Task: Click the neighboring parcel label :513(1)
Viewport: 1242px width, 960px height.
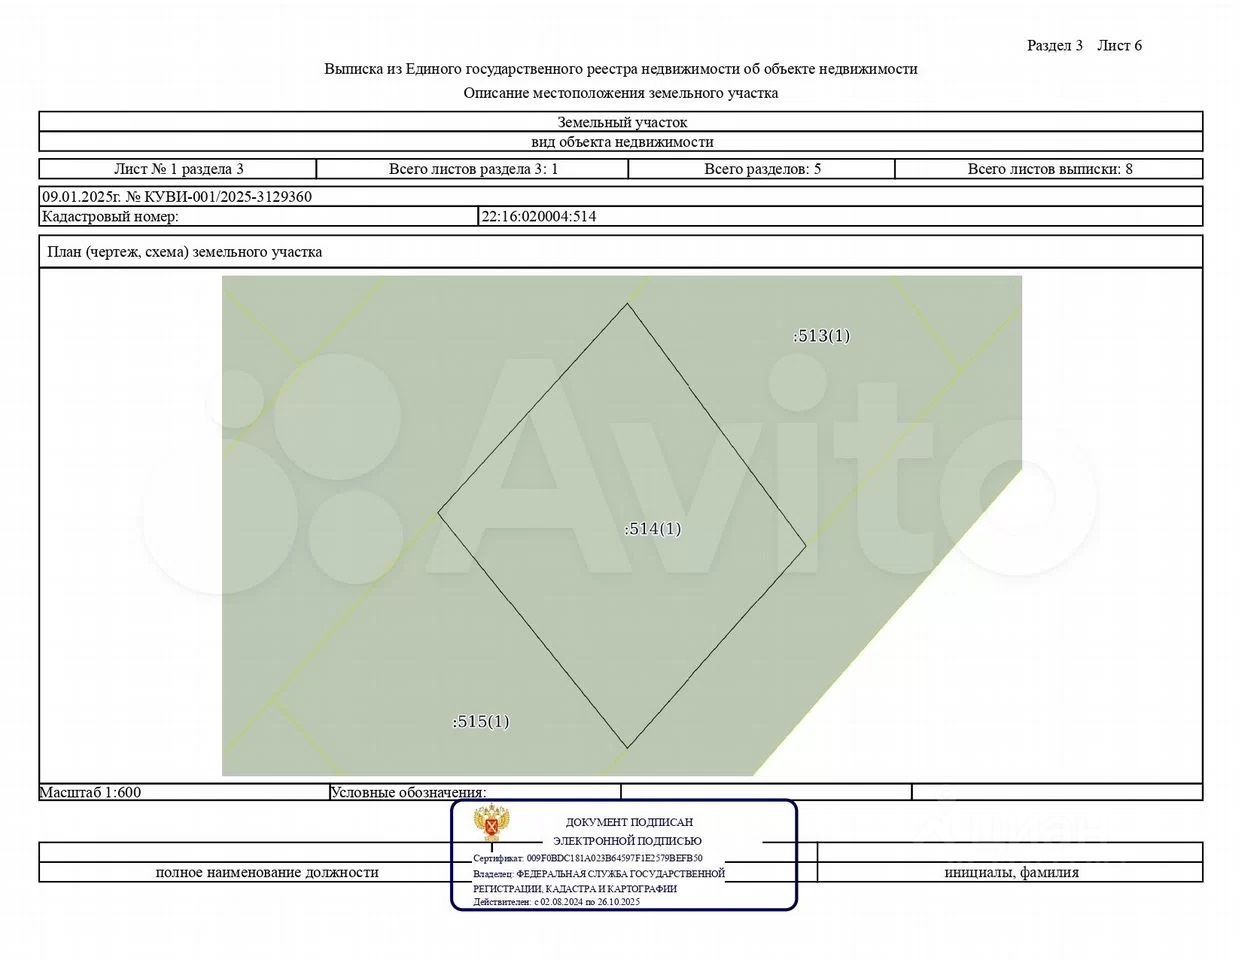Action: pyautogui.click(x=822, y=335)
